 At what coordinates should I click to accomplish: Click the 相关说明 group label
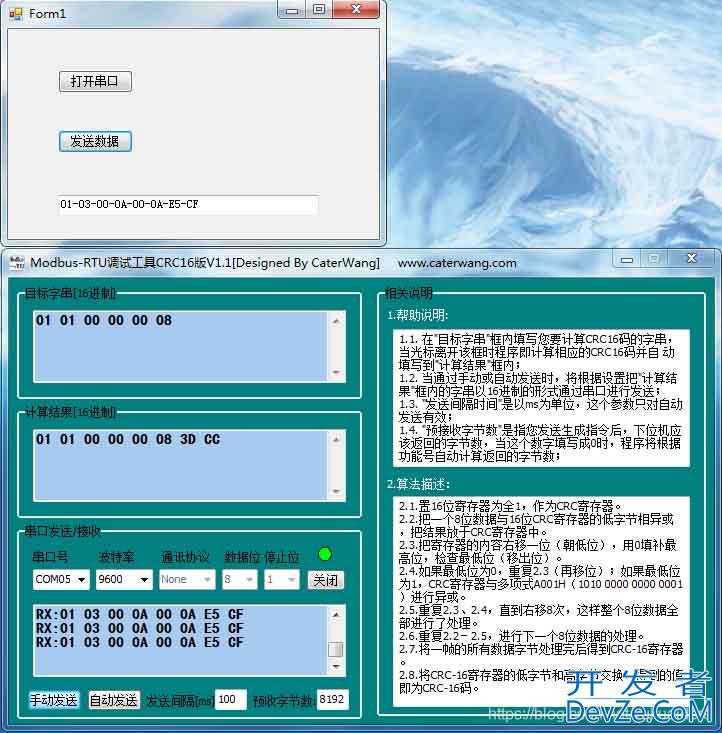pos(408,293)
